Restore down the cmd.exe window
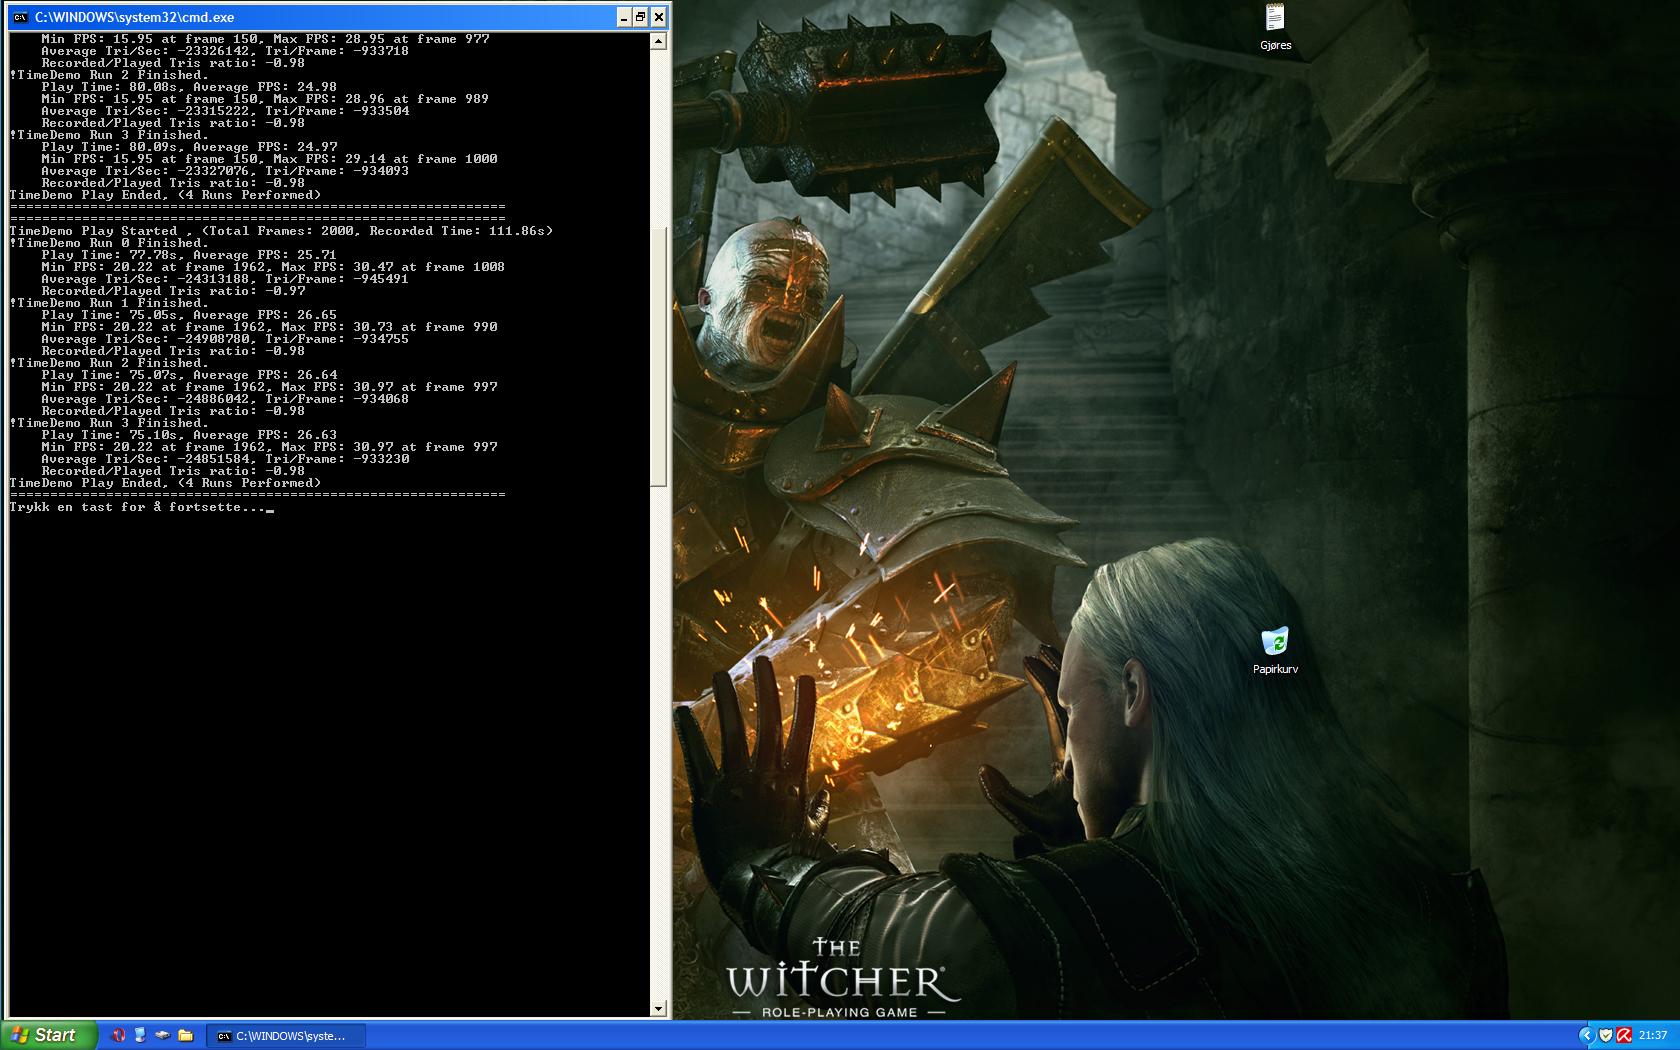 pos(641,17)
